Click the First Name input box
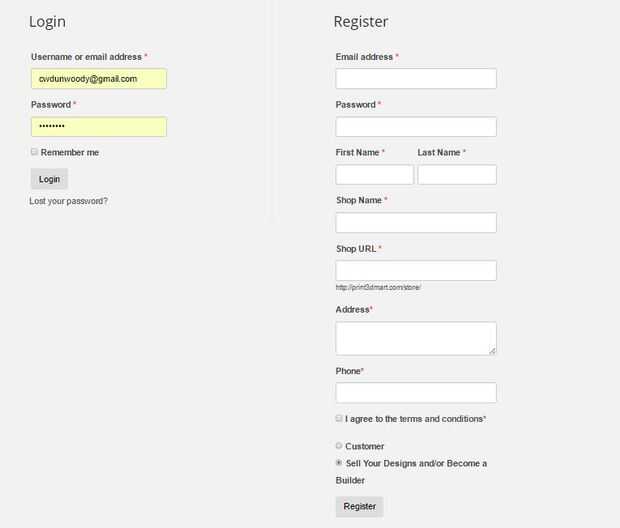This screenshot has height=528, width=620. point(374,174)
